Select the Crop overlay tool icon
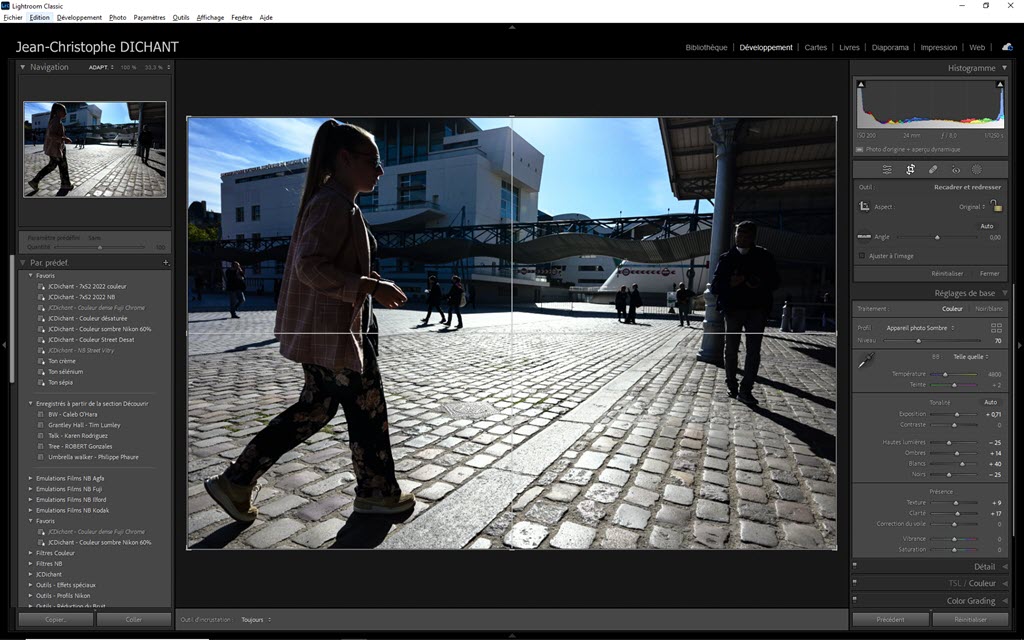The height and width of the screenshot is (640, 1024). (910, 170)
